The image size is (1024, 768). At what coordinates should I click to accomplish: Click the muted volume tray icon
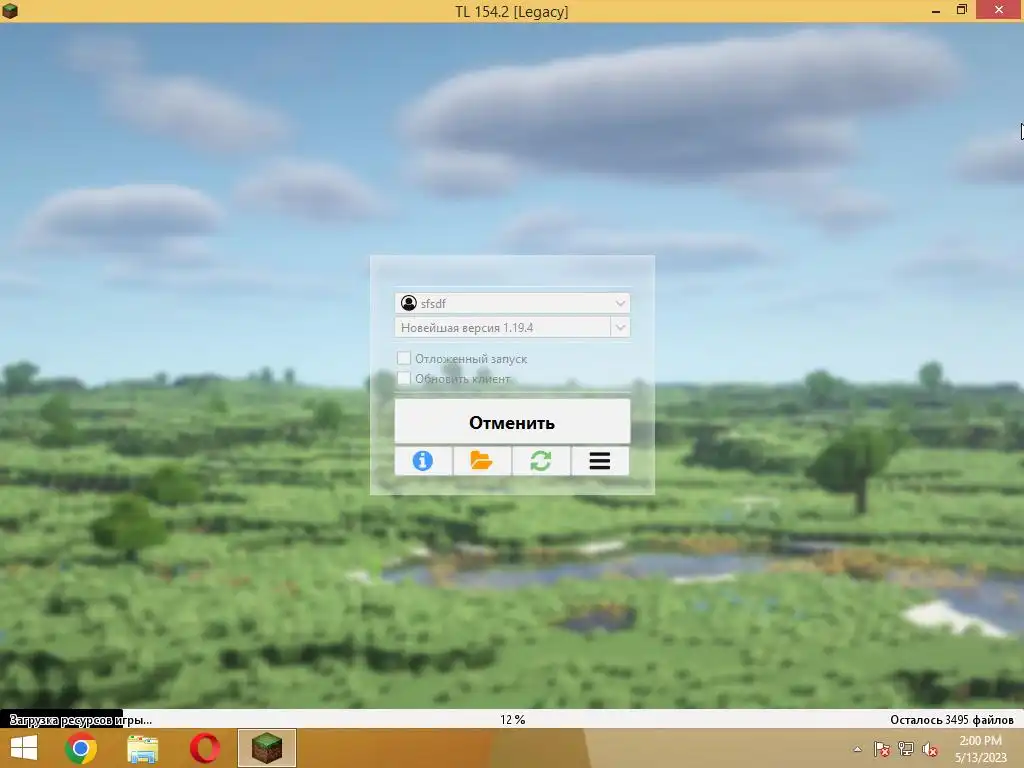[930, 749]
